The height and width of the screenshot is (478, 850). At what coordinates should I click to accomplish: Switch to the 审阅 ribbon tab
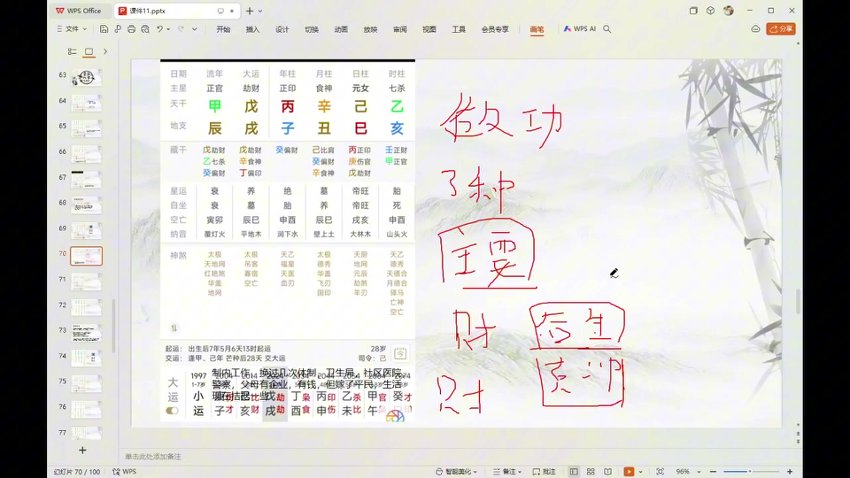click(x=400, y=29)
